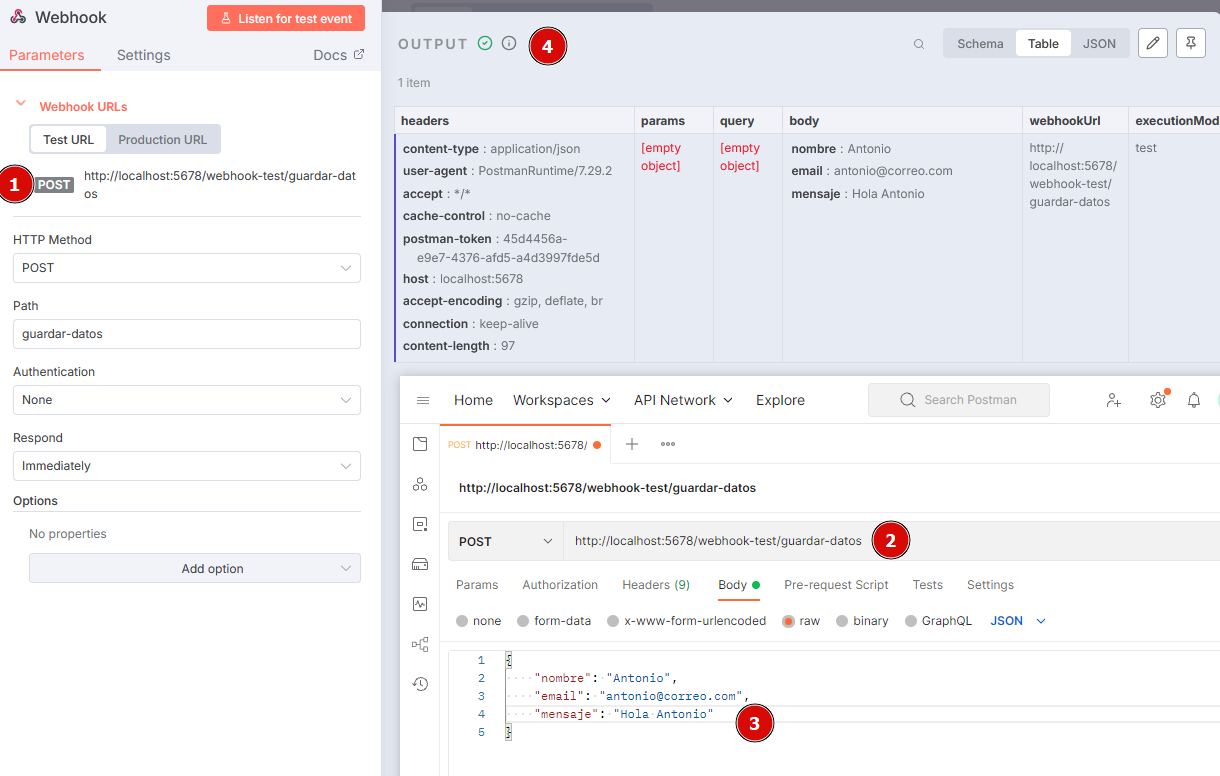The image size is (1220, 776).
Task: Open the Docs link
Action: 339,55
